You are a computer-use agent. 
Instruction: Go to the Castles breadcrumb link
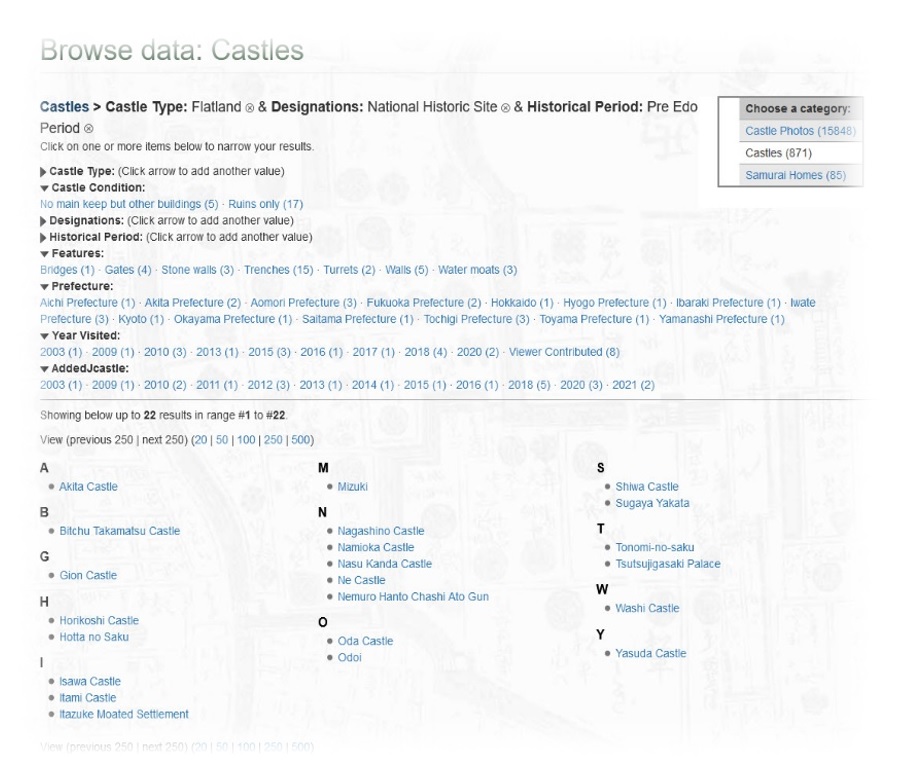[64, 107]
